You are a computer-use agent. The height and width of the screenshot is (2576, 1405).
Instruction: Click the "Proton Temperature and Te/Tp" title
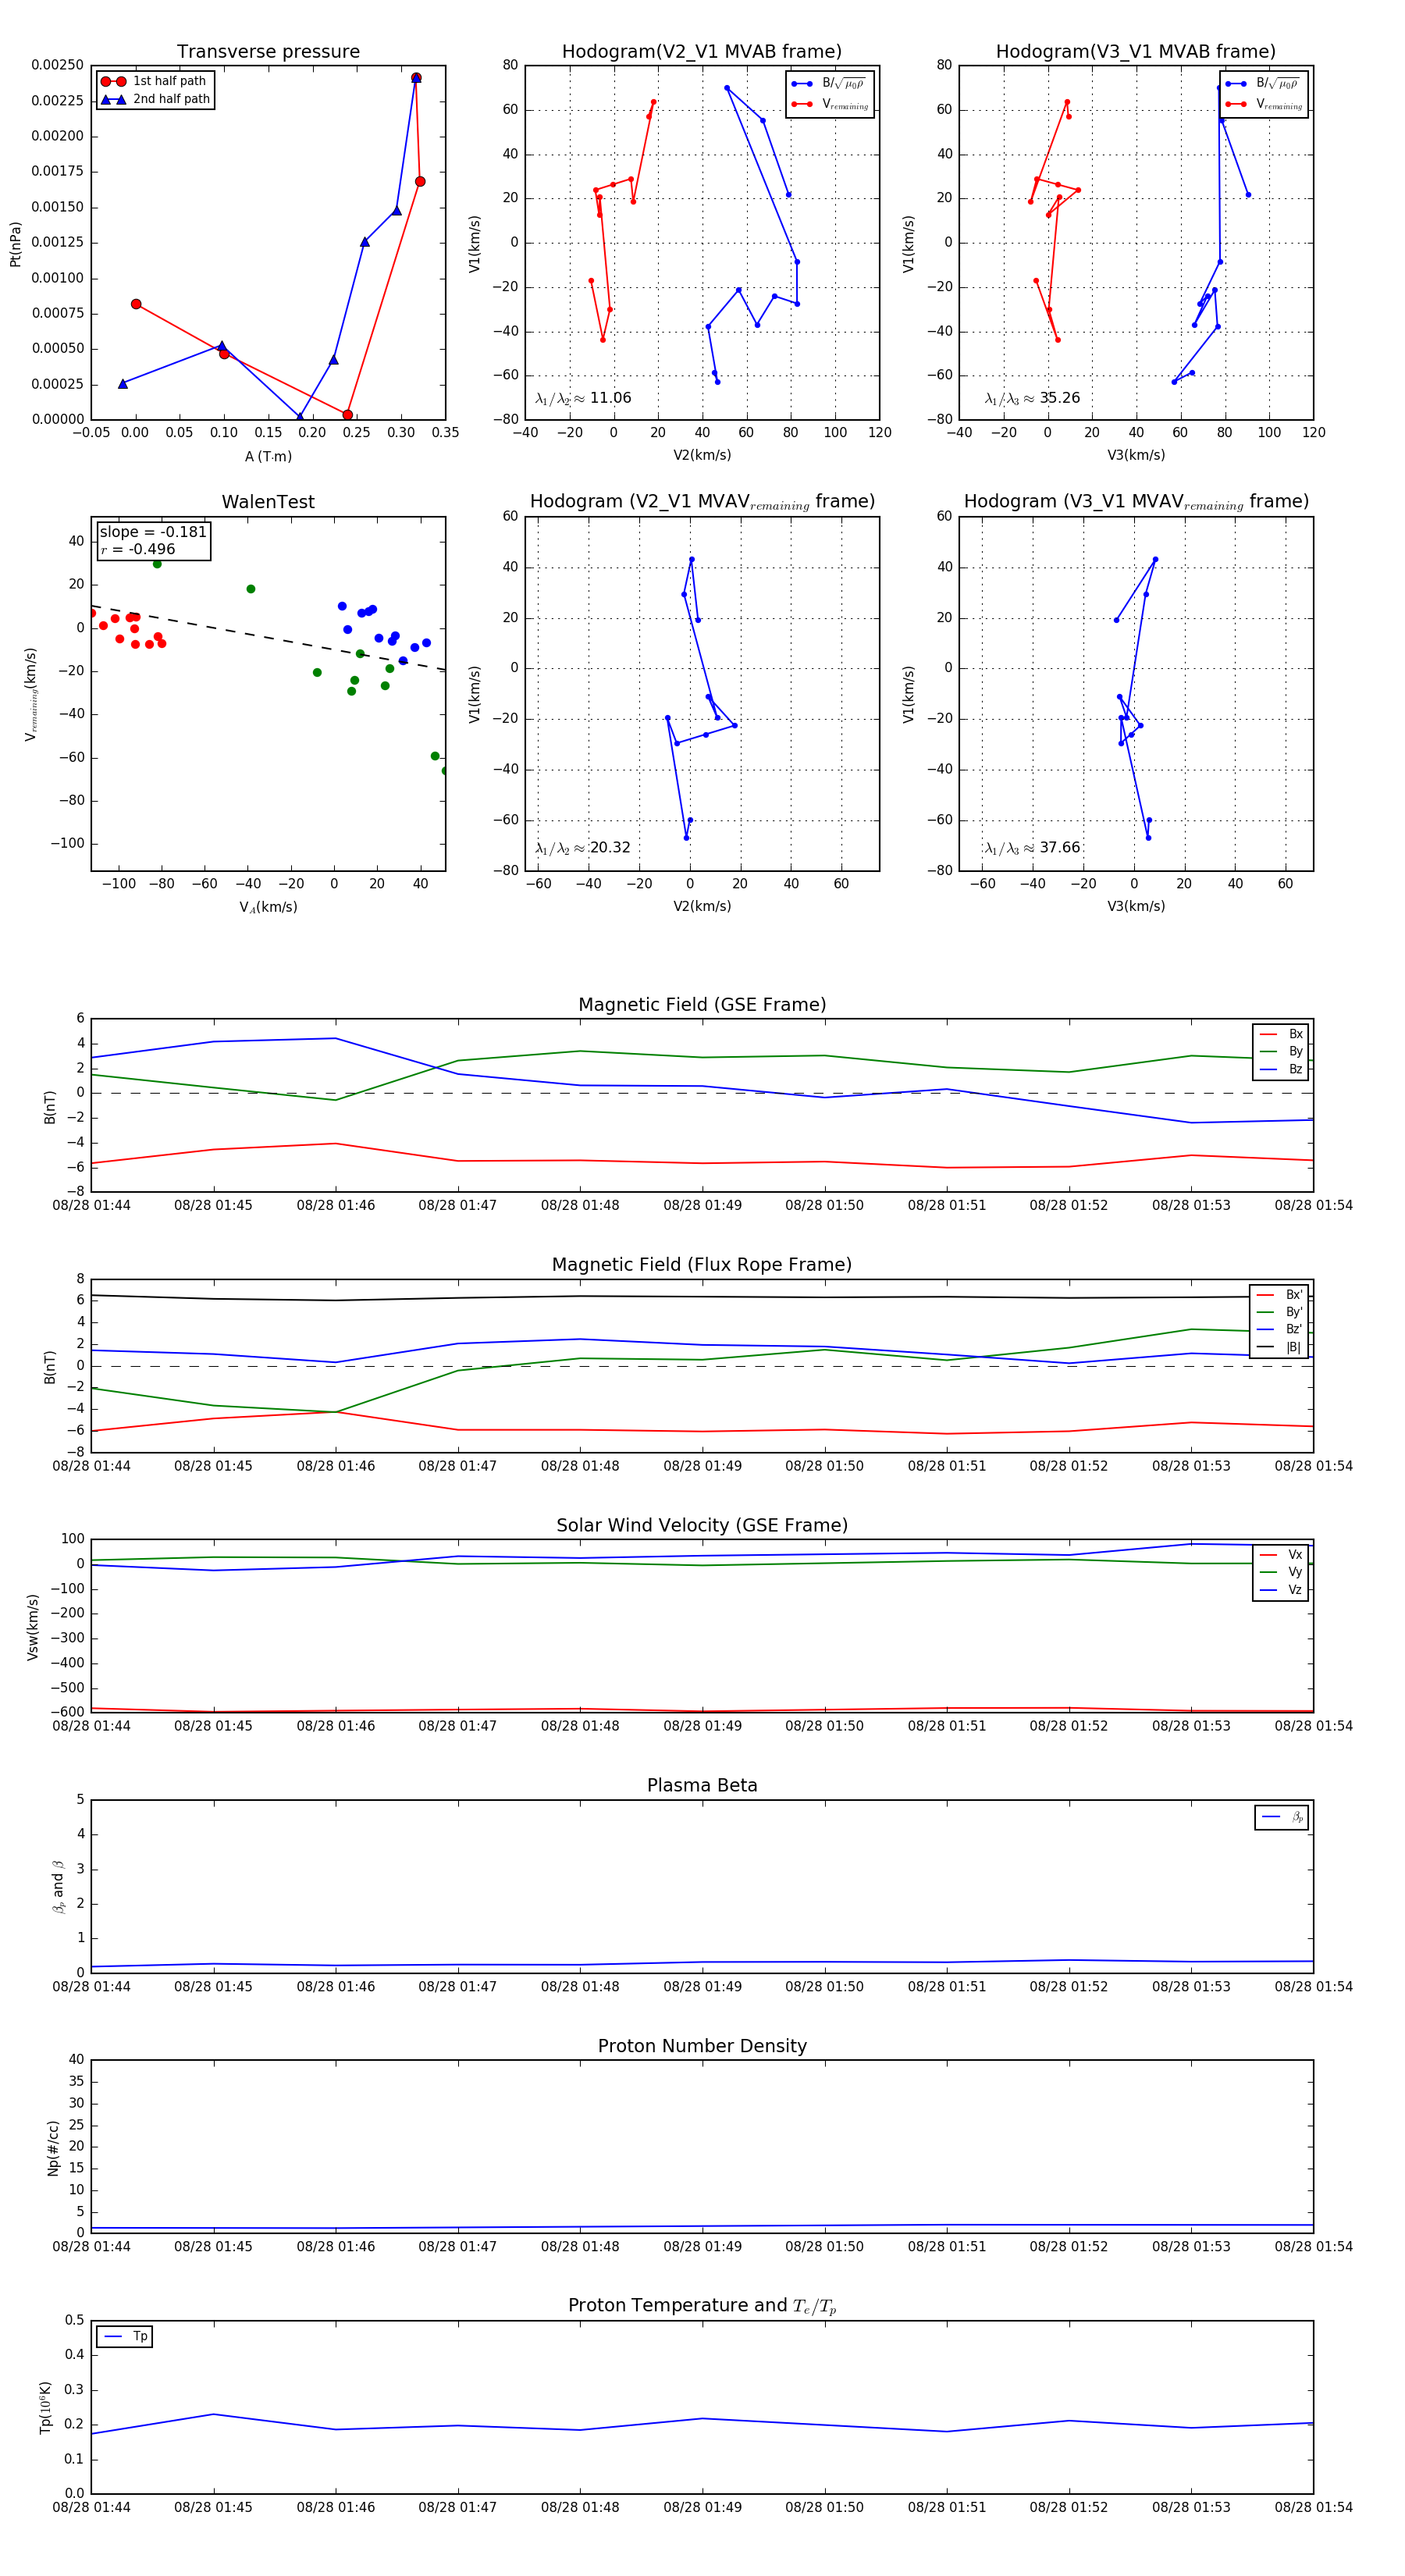point(702,2306)
